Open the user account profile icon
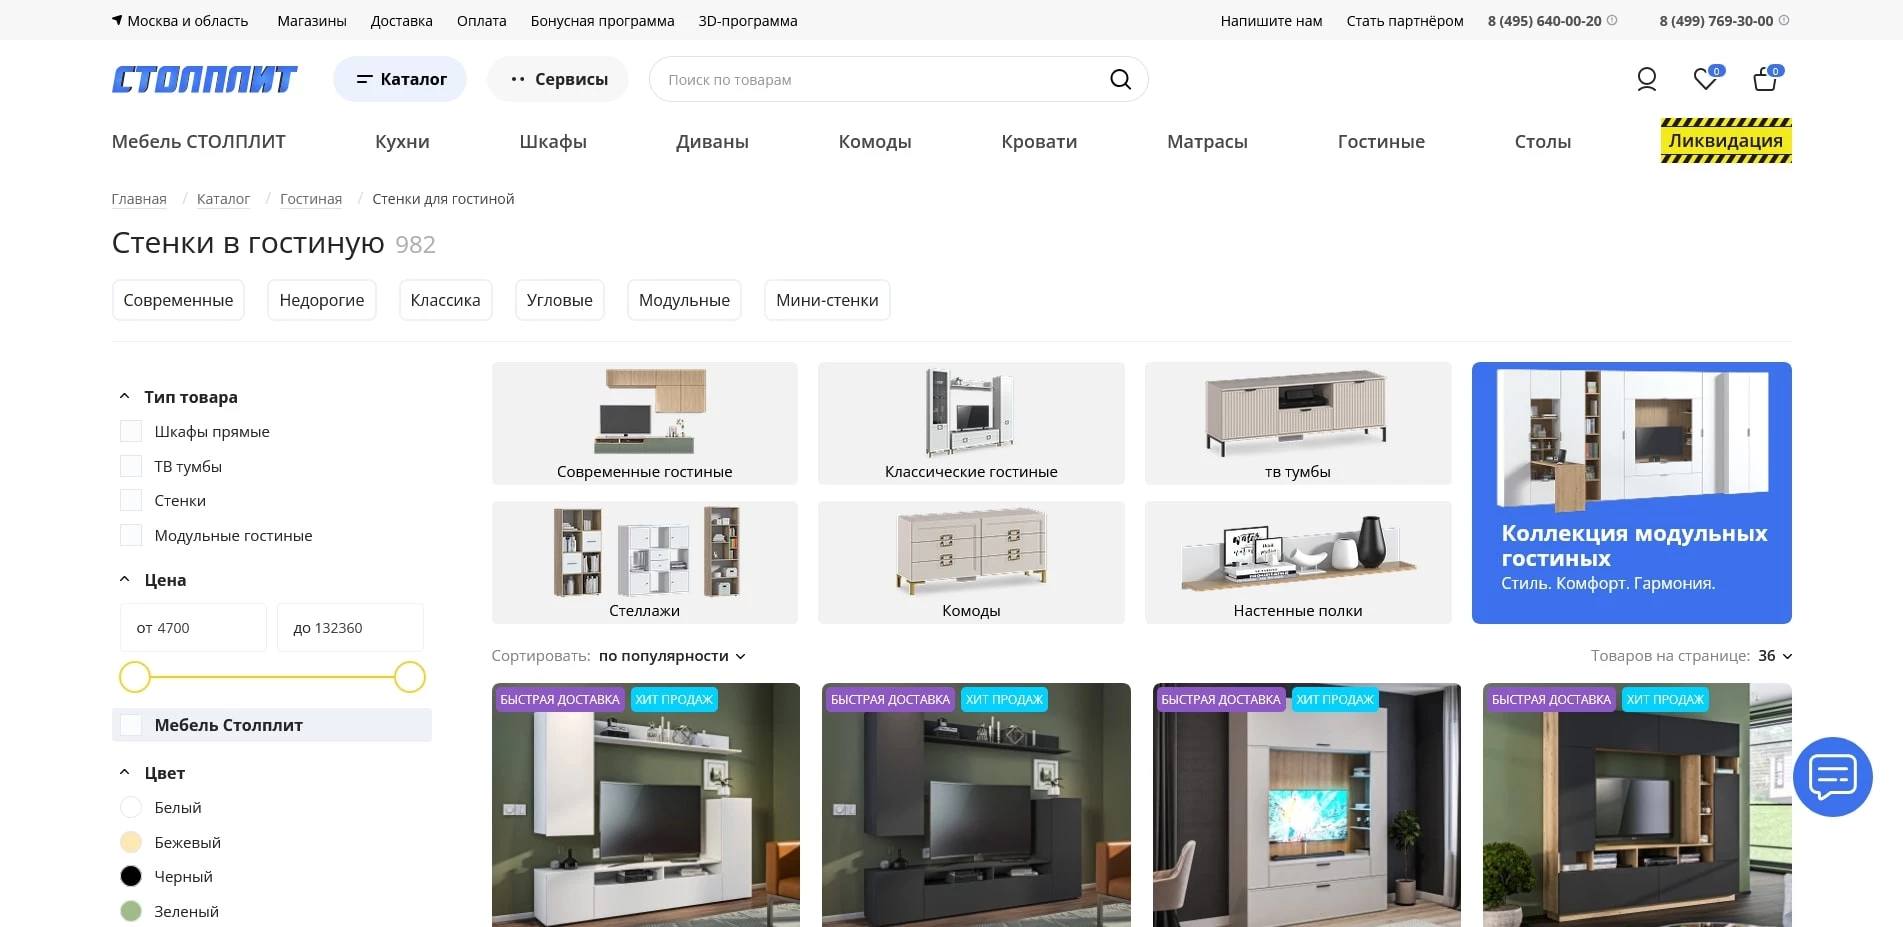Screen dimensions: 1903x927 pos(1646,79)
